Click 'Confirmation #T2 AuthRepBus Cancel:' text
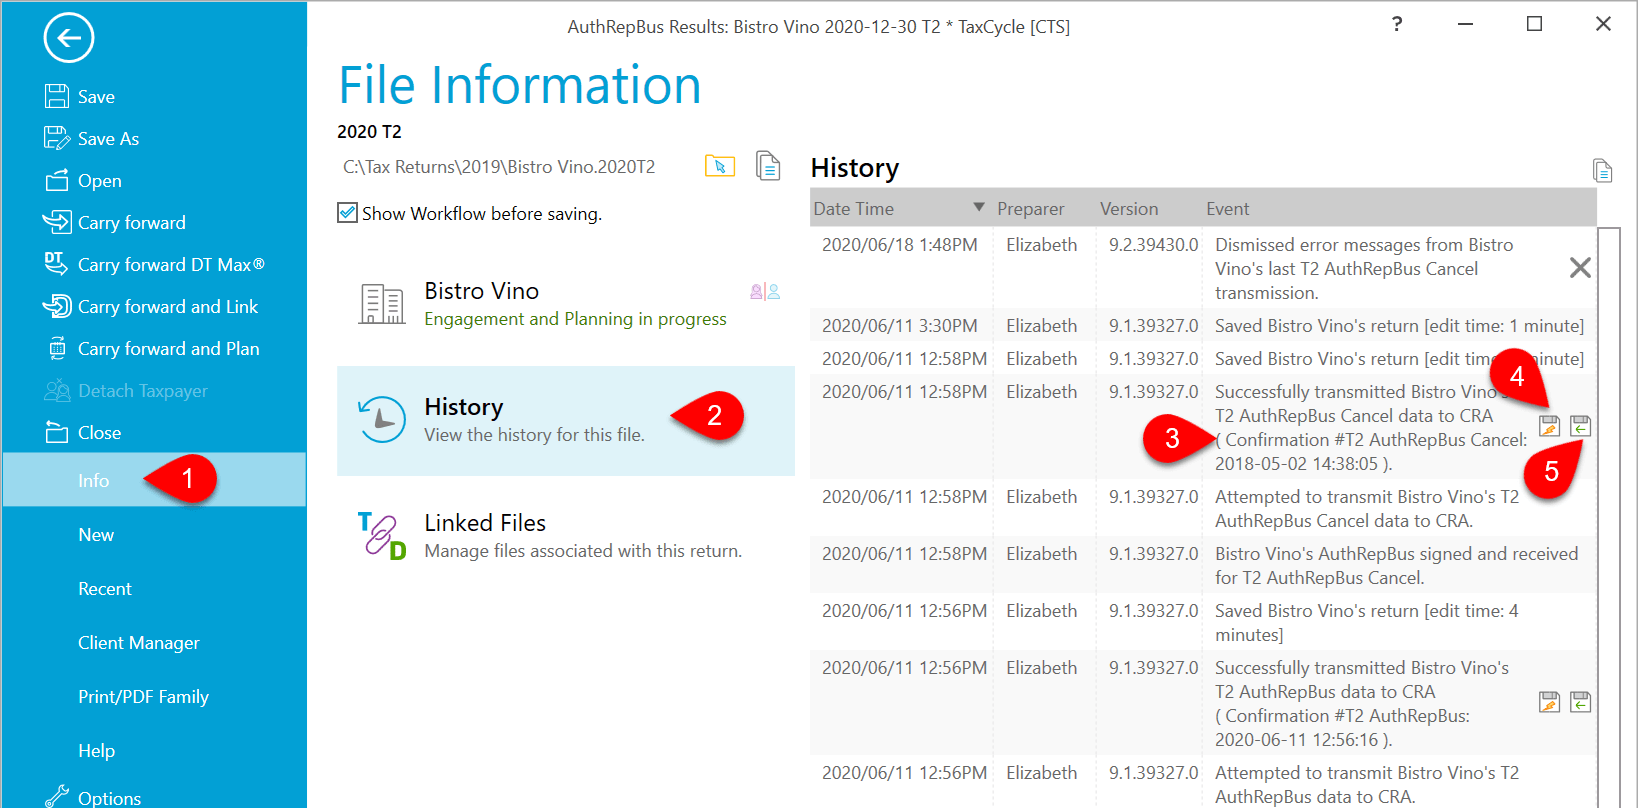Screen dimensions: 1638x808 1371,440
